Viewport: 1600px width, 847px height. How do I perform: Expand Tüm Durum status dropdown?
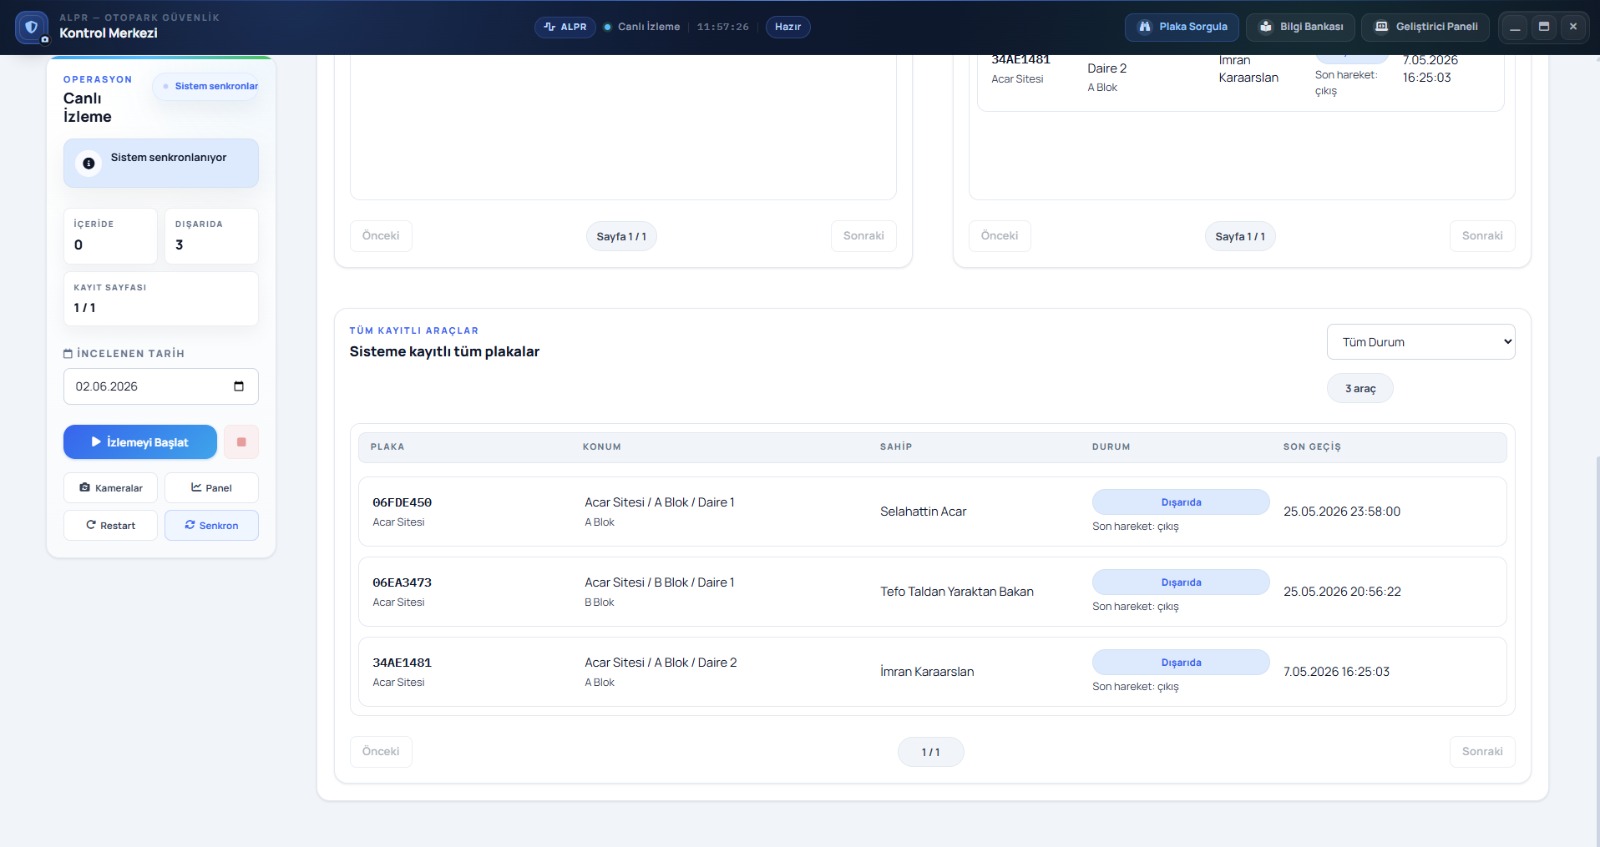tap(1421, 342)
